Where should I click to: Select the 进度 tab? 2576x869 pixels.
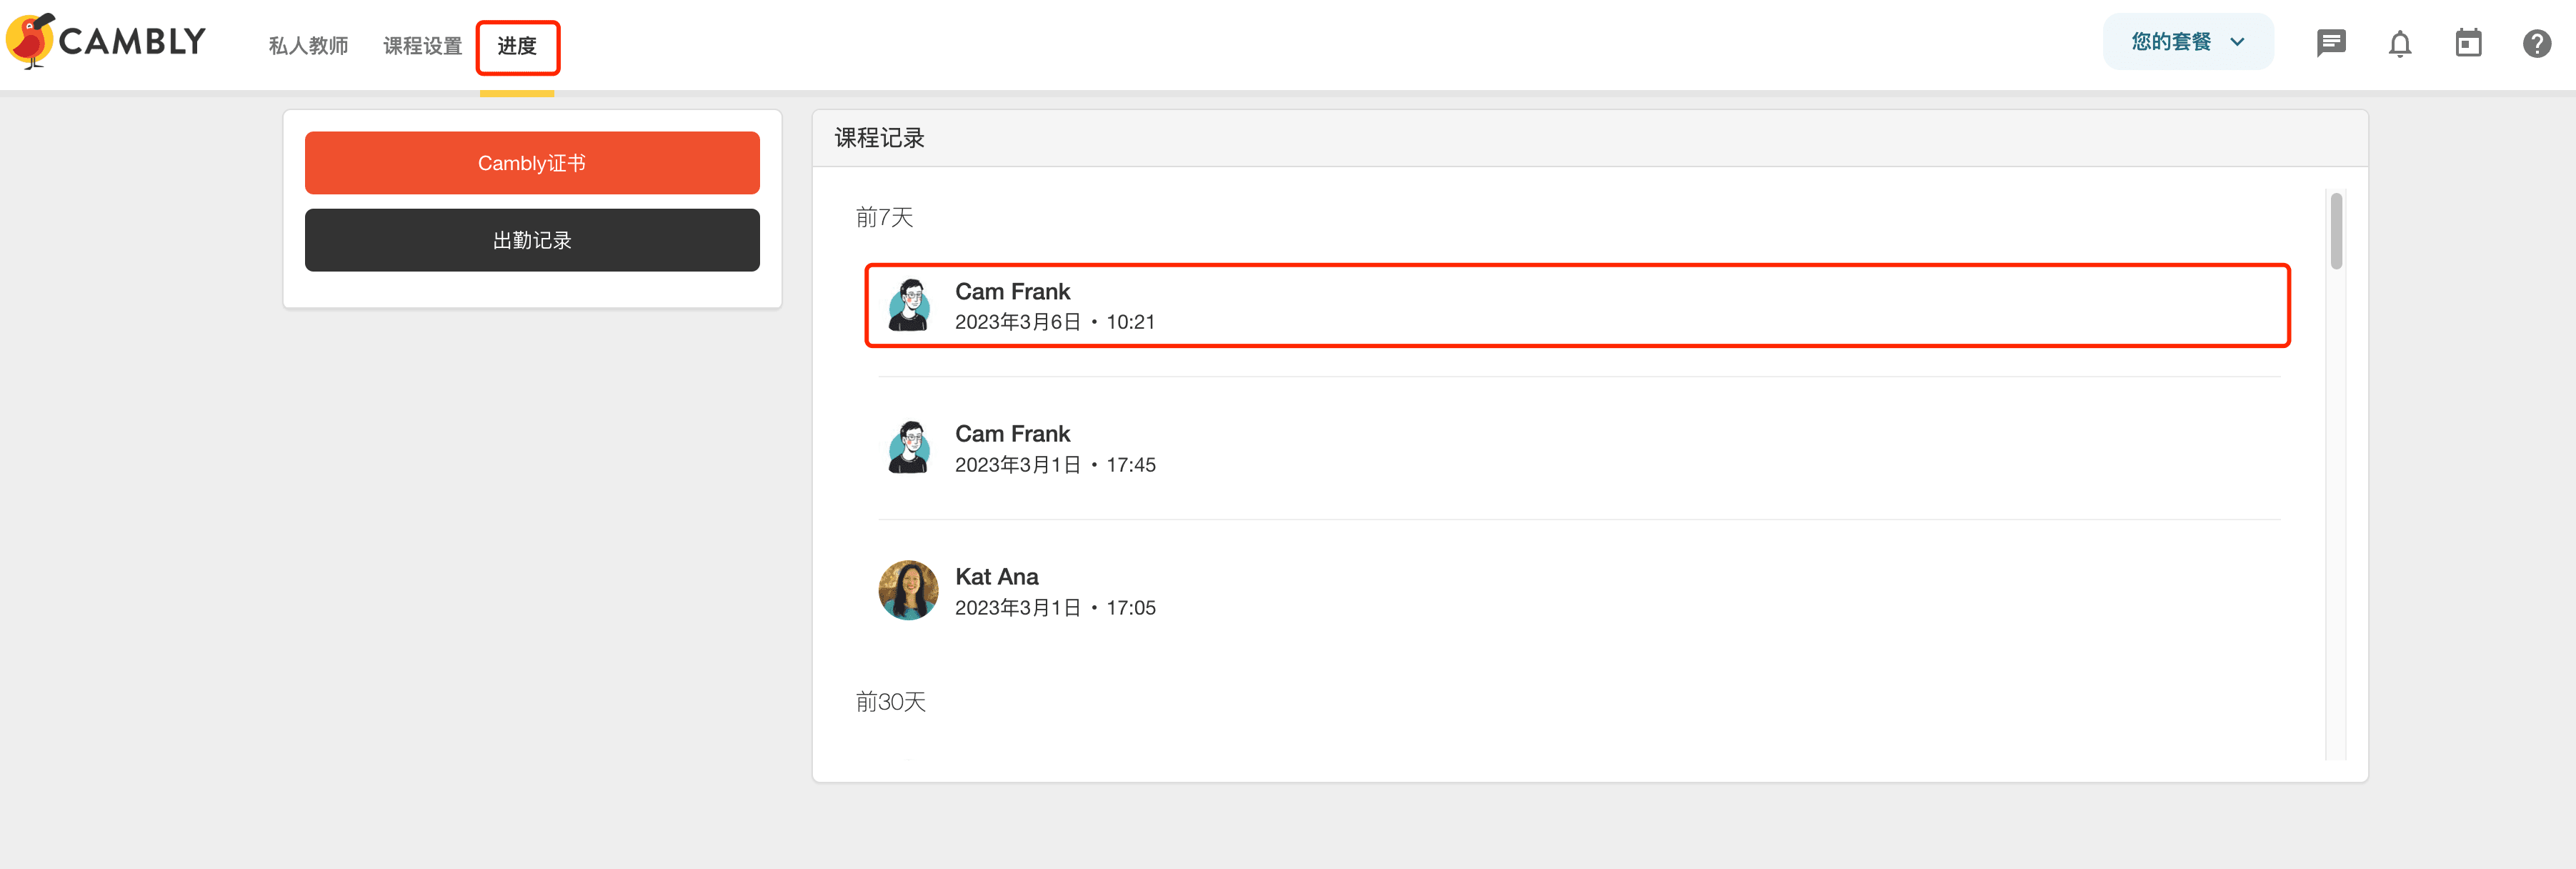tap(517, 46)
